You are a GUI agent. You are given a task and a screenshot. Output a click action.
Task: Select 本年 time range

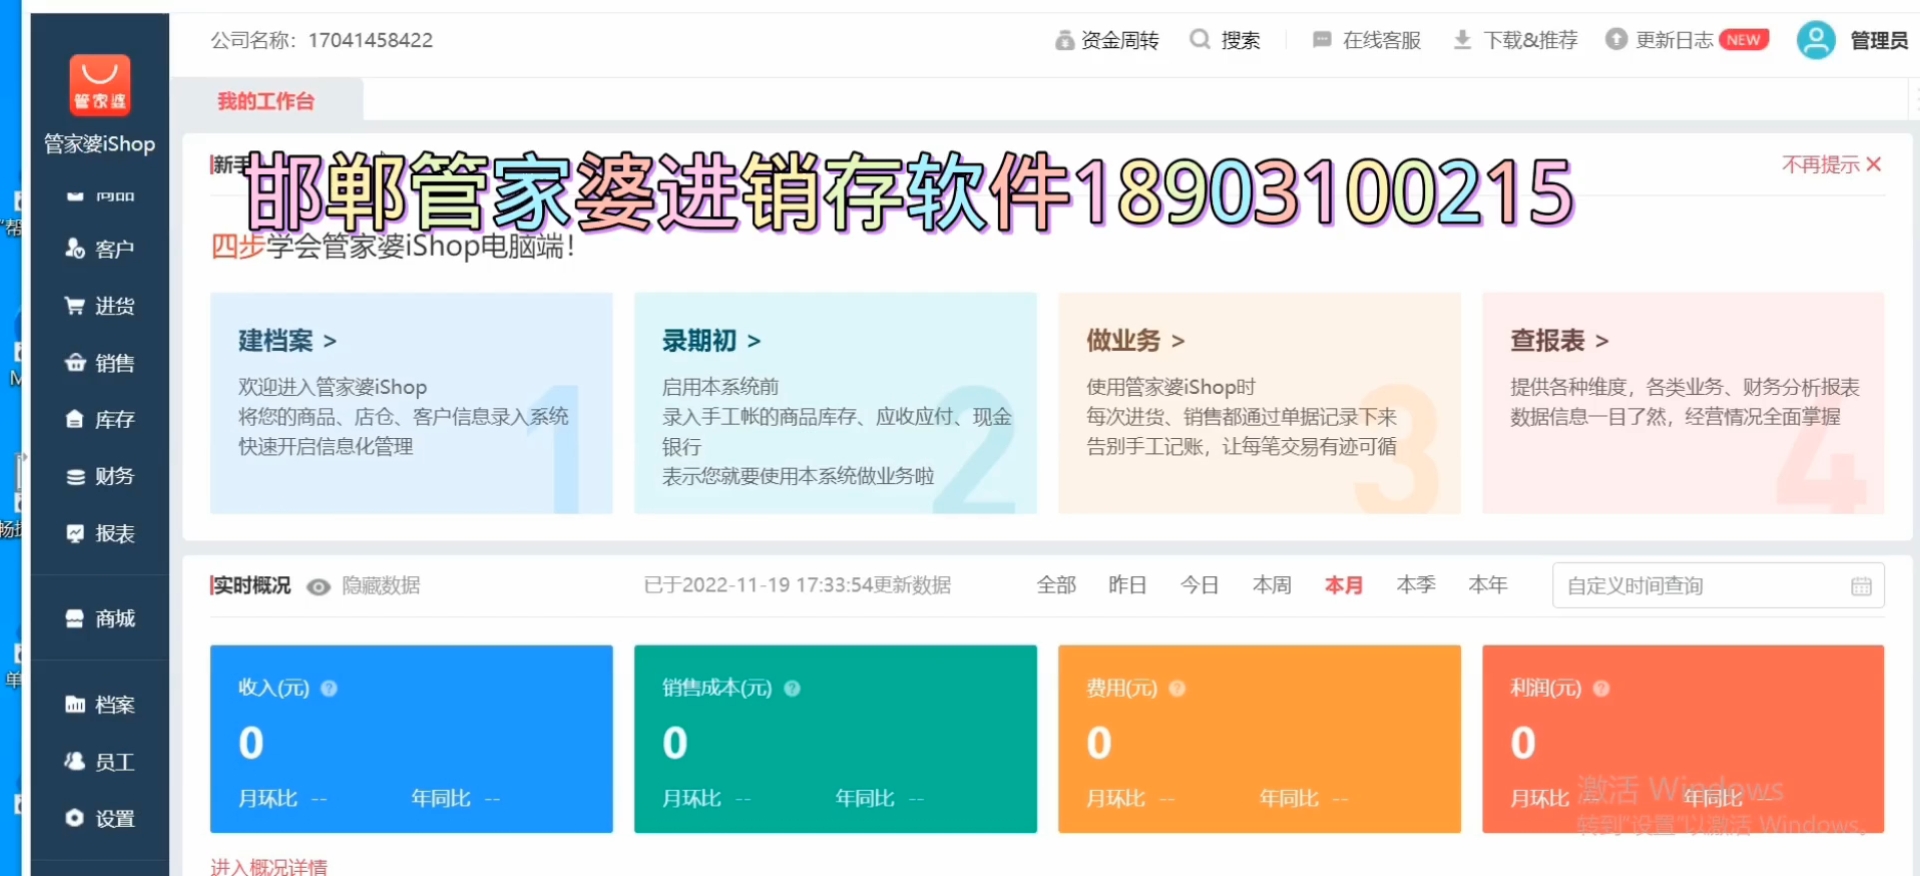(1487, 585)
